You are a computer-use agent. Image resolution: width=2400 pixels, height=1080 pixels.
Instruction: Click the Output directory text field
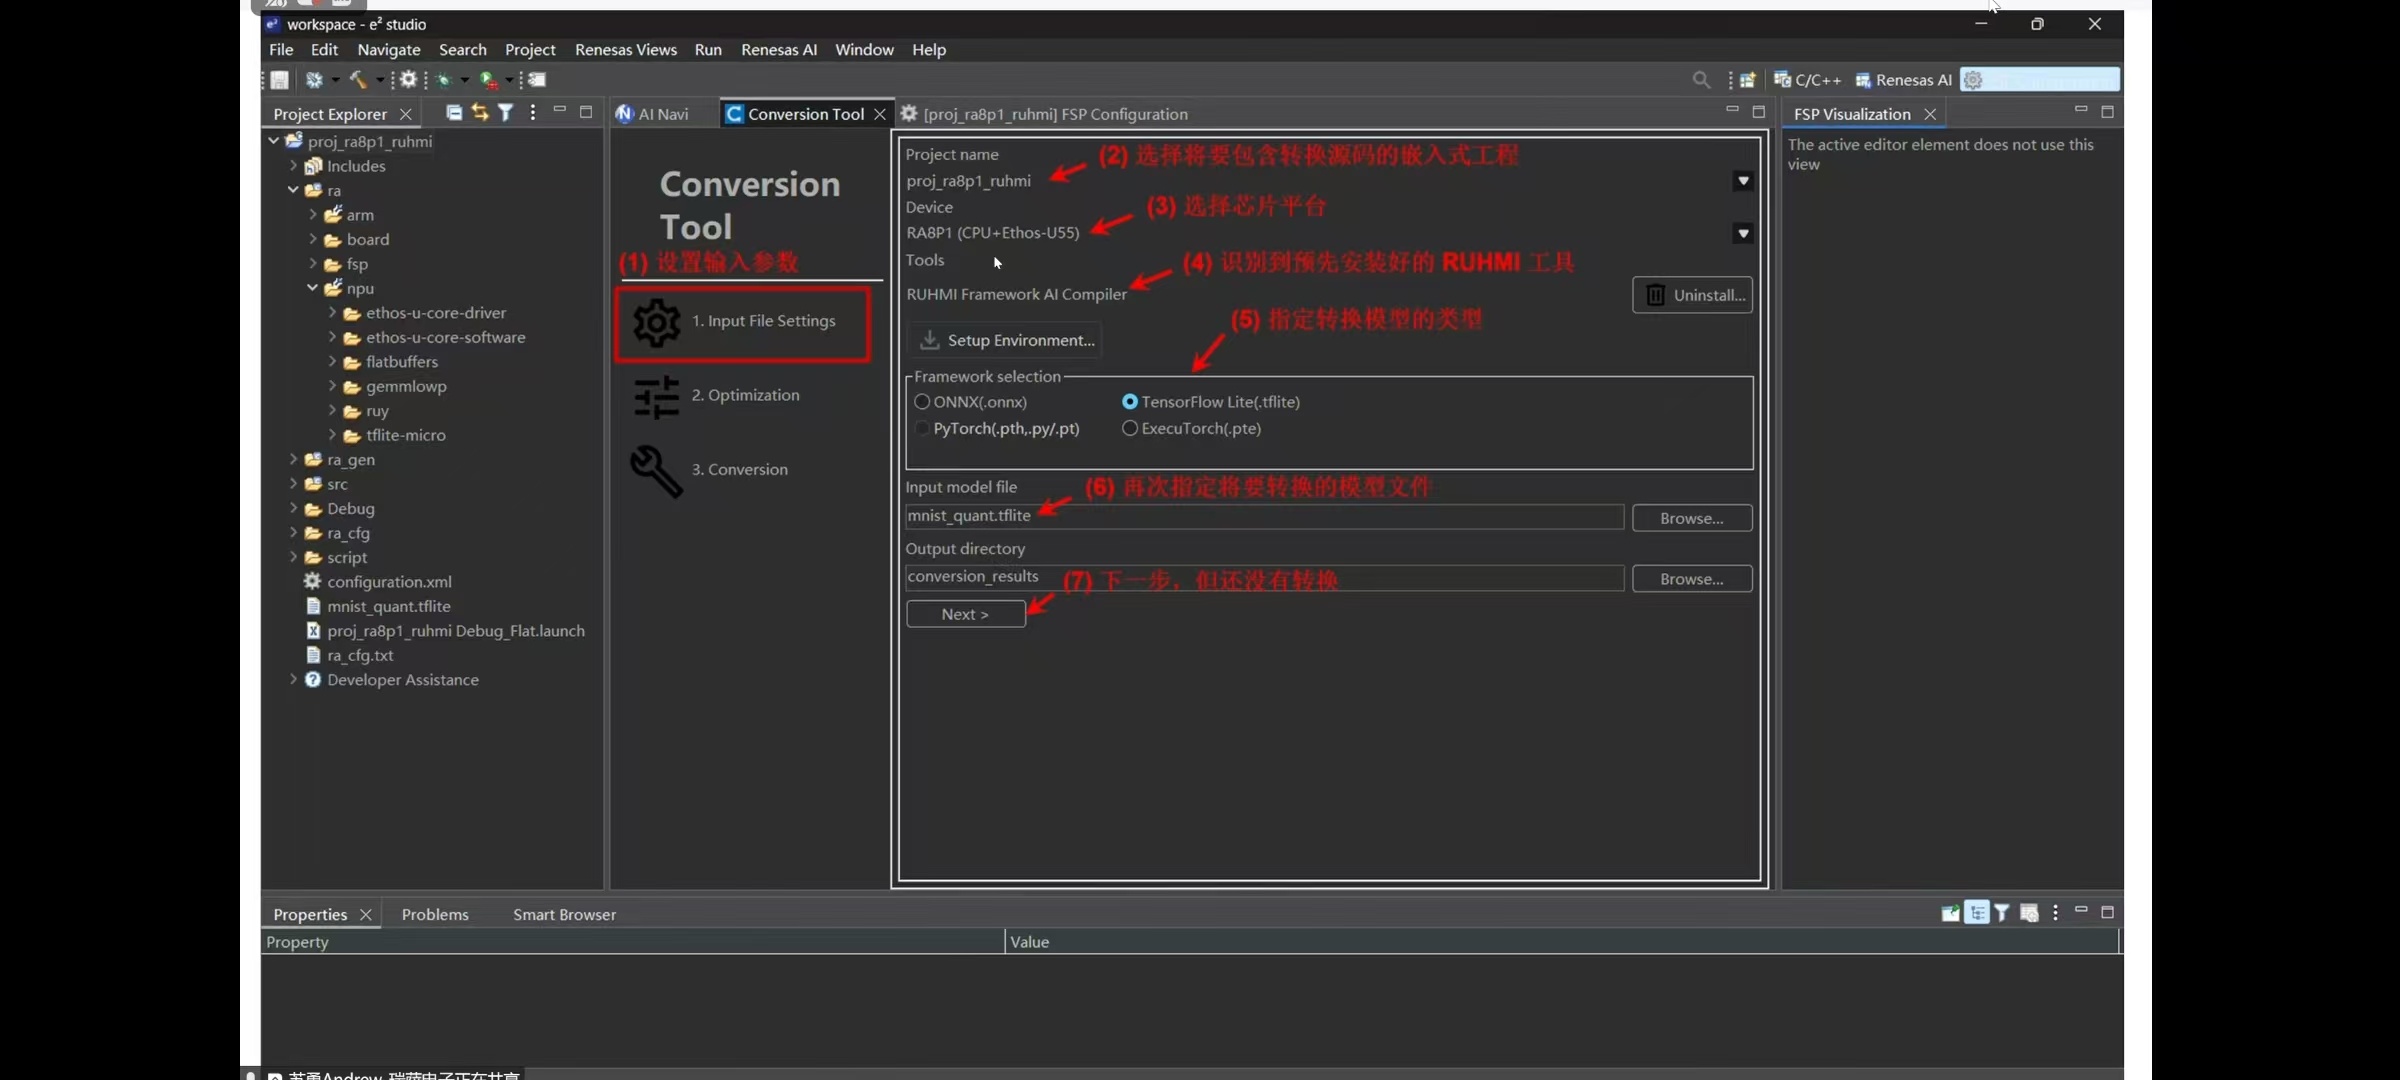coord(1264,578)
